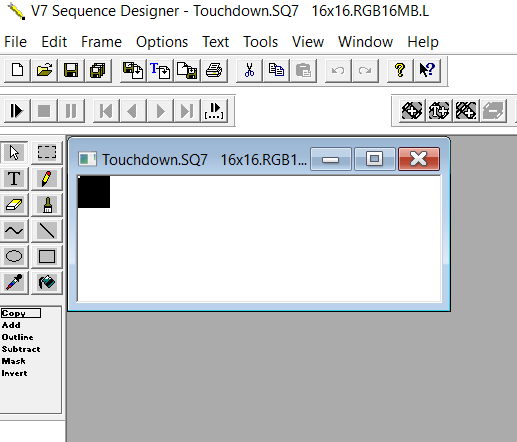Choose Subtract drawing mode
Screen dimensions: 517x442
[x=21, y=349]
